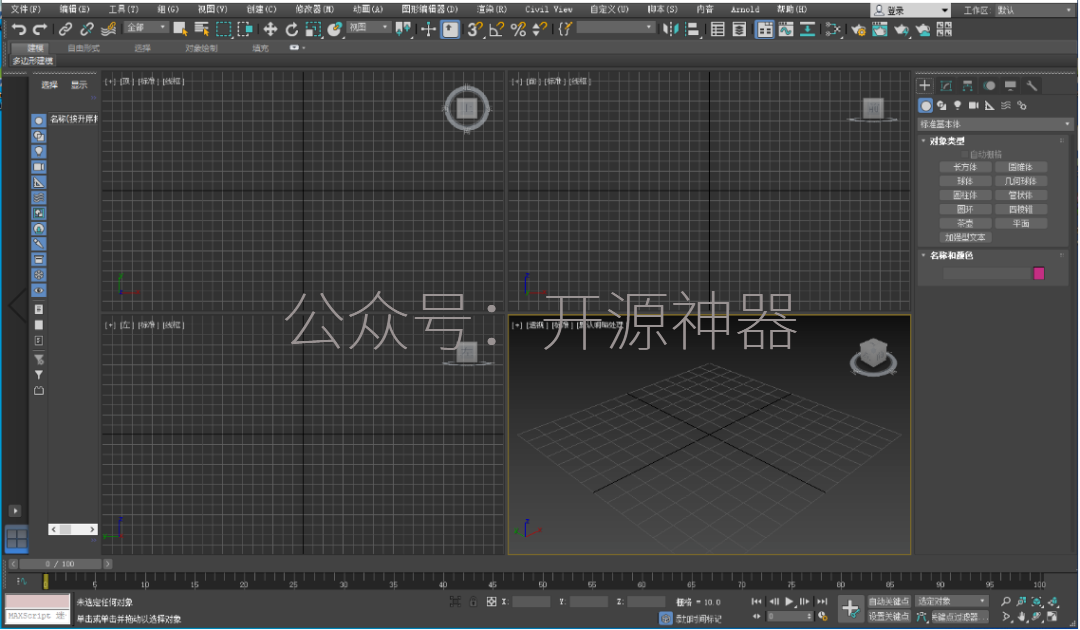Open the Rendered Frame Window
Image resolution: width=1080 pixels, height=630 pixels.
(x=880, y=29)
